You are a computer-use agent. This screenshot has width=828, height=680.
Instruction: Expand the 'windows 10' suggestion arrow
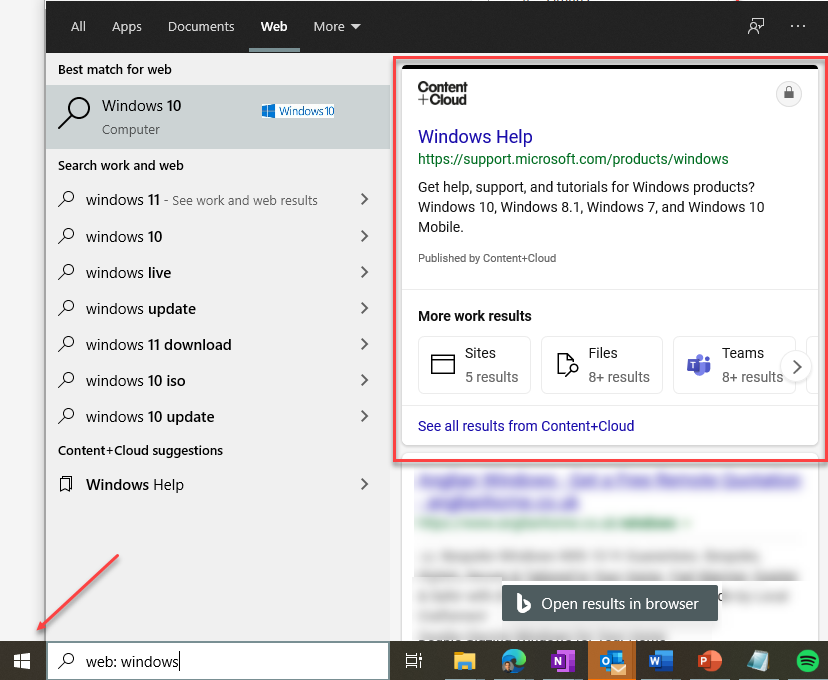[x=364, y=236]
